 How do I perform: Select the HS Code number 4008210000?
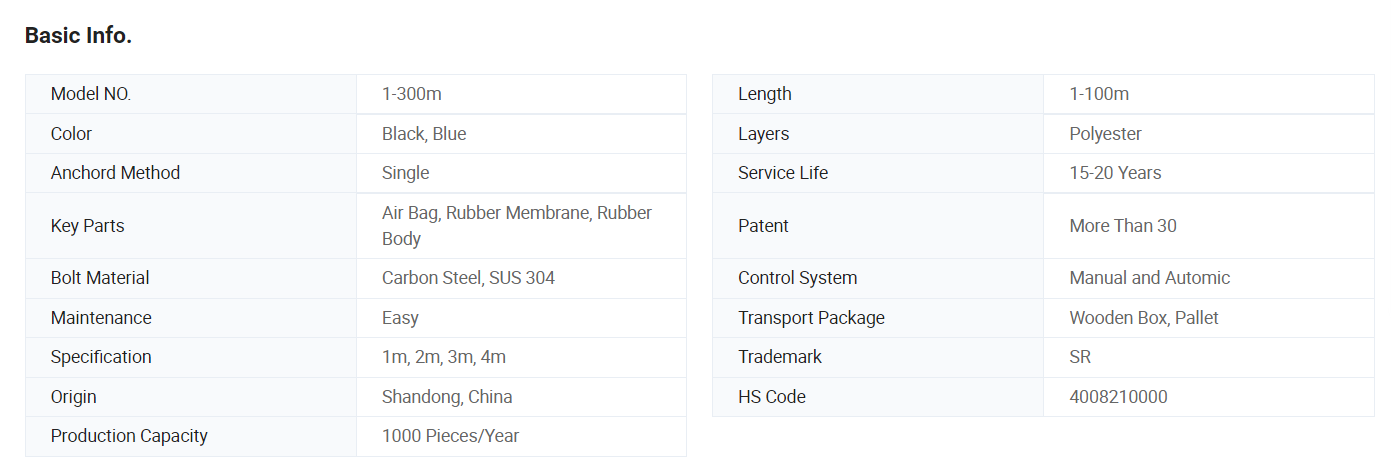pyautogui.click(x=1118, y=397)
